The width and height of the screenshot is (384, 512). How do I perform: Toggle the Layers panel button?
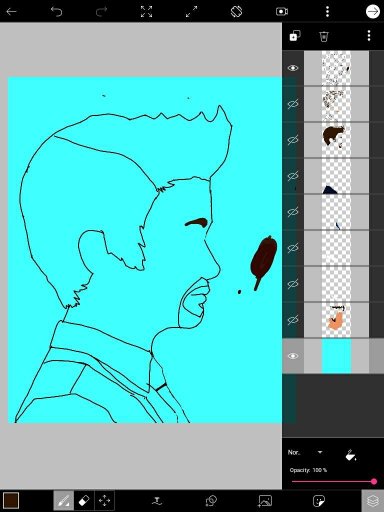pyautogui.click(x=373, y=501)
